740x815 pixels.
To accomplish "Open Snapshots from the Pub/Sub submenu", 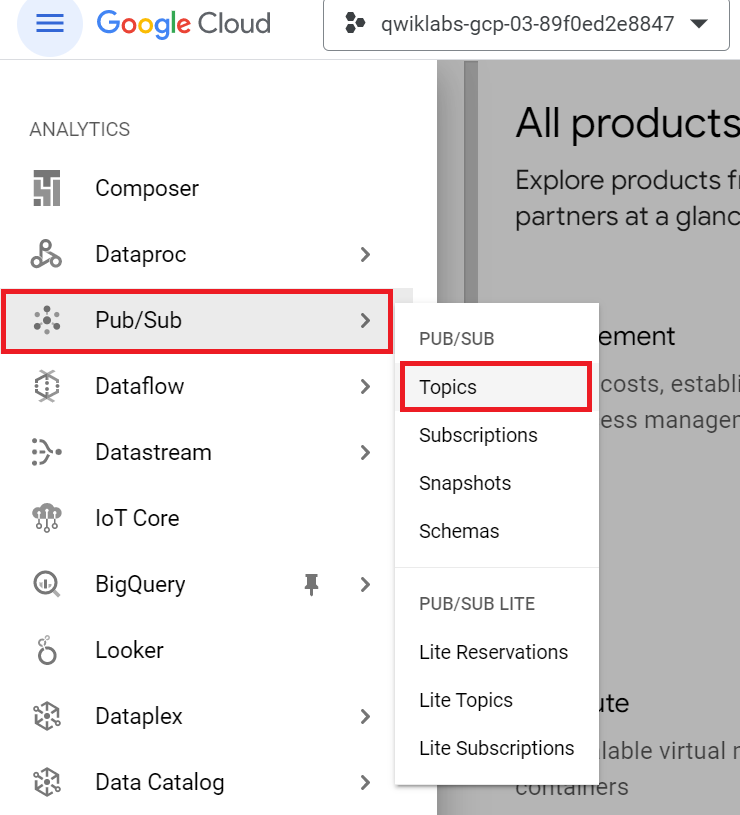I will [465, 483].
